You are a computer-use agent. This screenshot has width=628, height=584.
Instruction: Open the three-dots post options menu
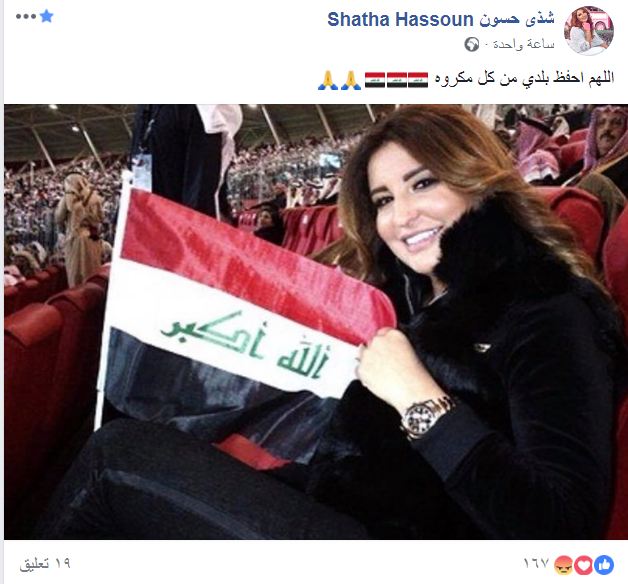[26, 17]
